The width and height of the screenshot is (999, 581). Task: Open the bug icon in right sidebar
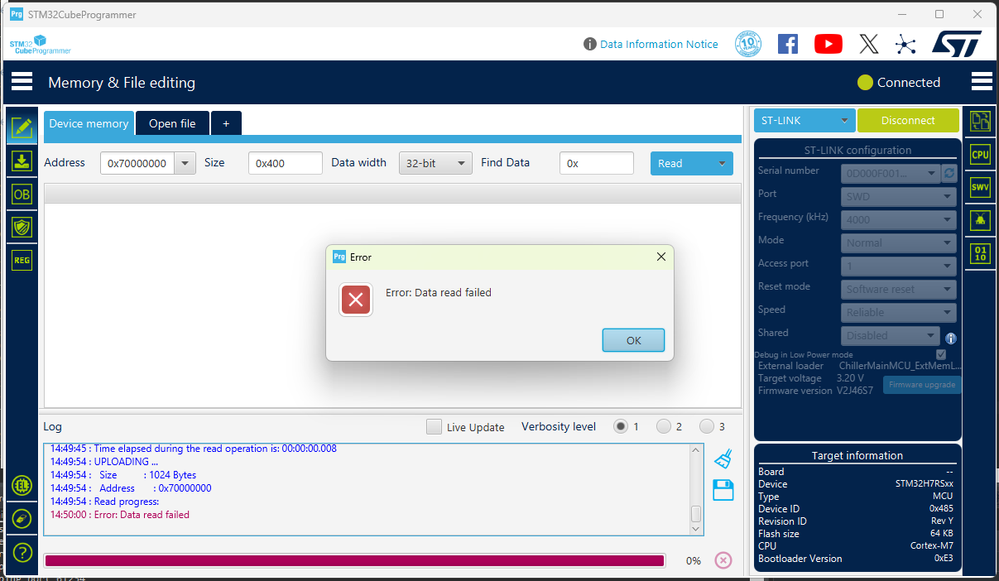pyautogui.click(x=980, y=220)
